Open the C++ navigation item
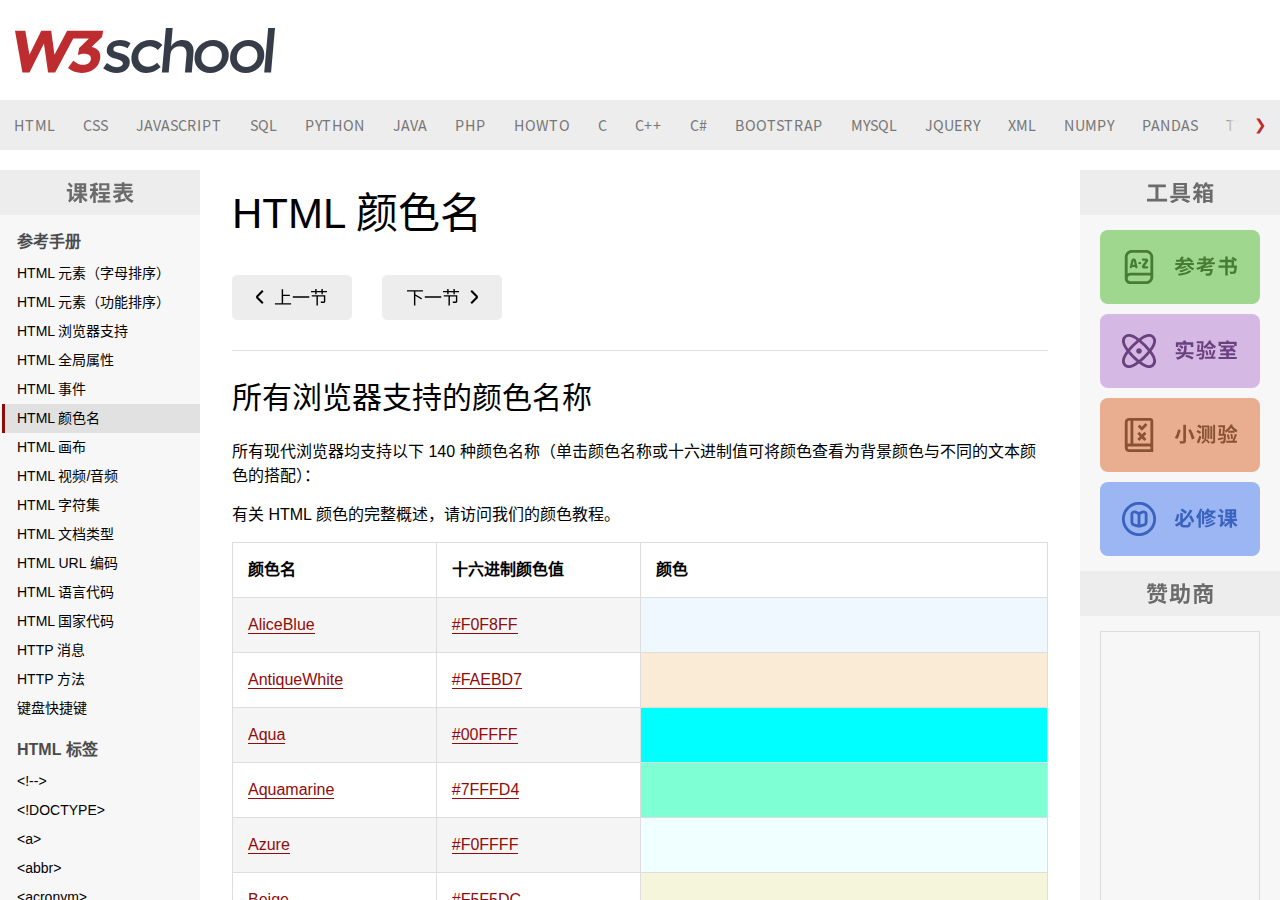 click(648, 125)
